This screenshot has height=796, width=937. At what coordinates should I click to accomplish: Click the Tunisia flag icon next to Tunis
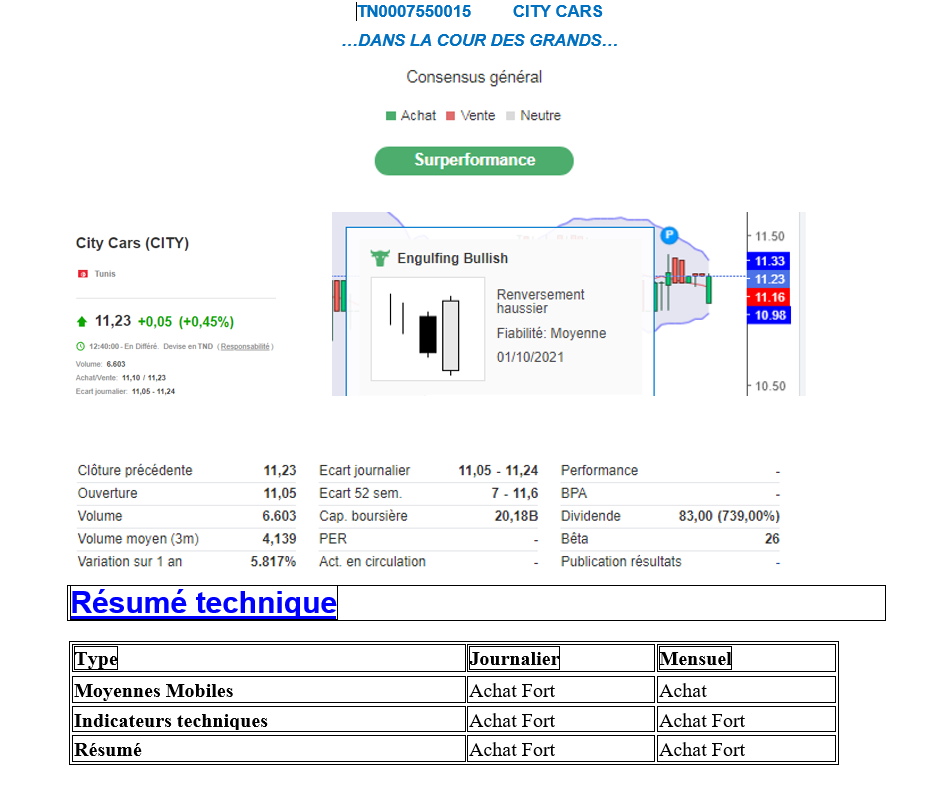[82, 274]
